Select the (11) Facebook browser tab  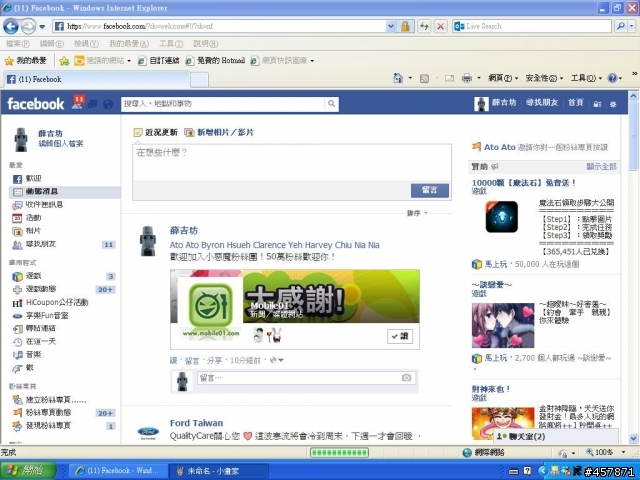tap(97, 79)
